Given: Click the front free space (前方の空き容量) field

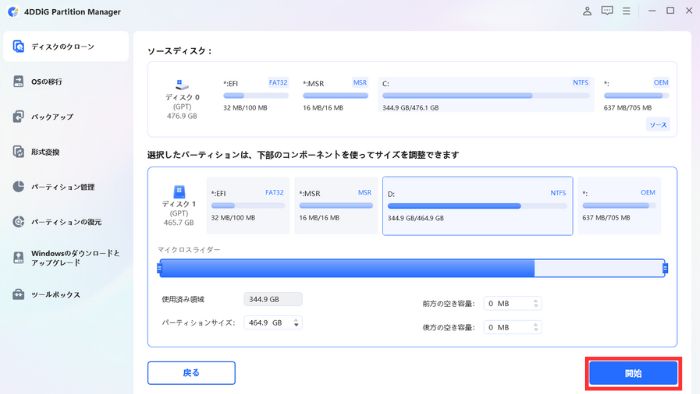Looking at the screenshot, I should [x=512, y=303].
